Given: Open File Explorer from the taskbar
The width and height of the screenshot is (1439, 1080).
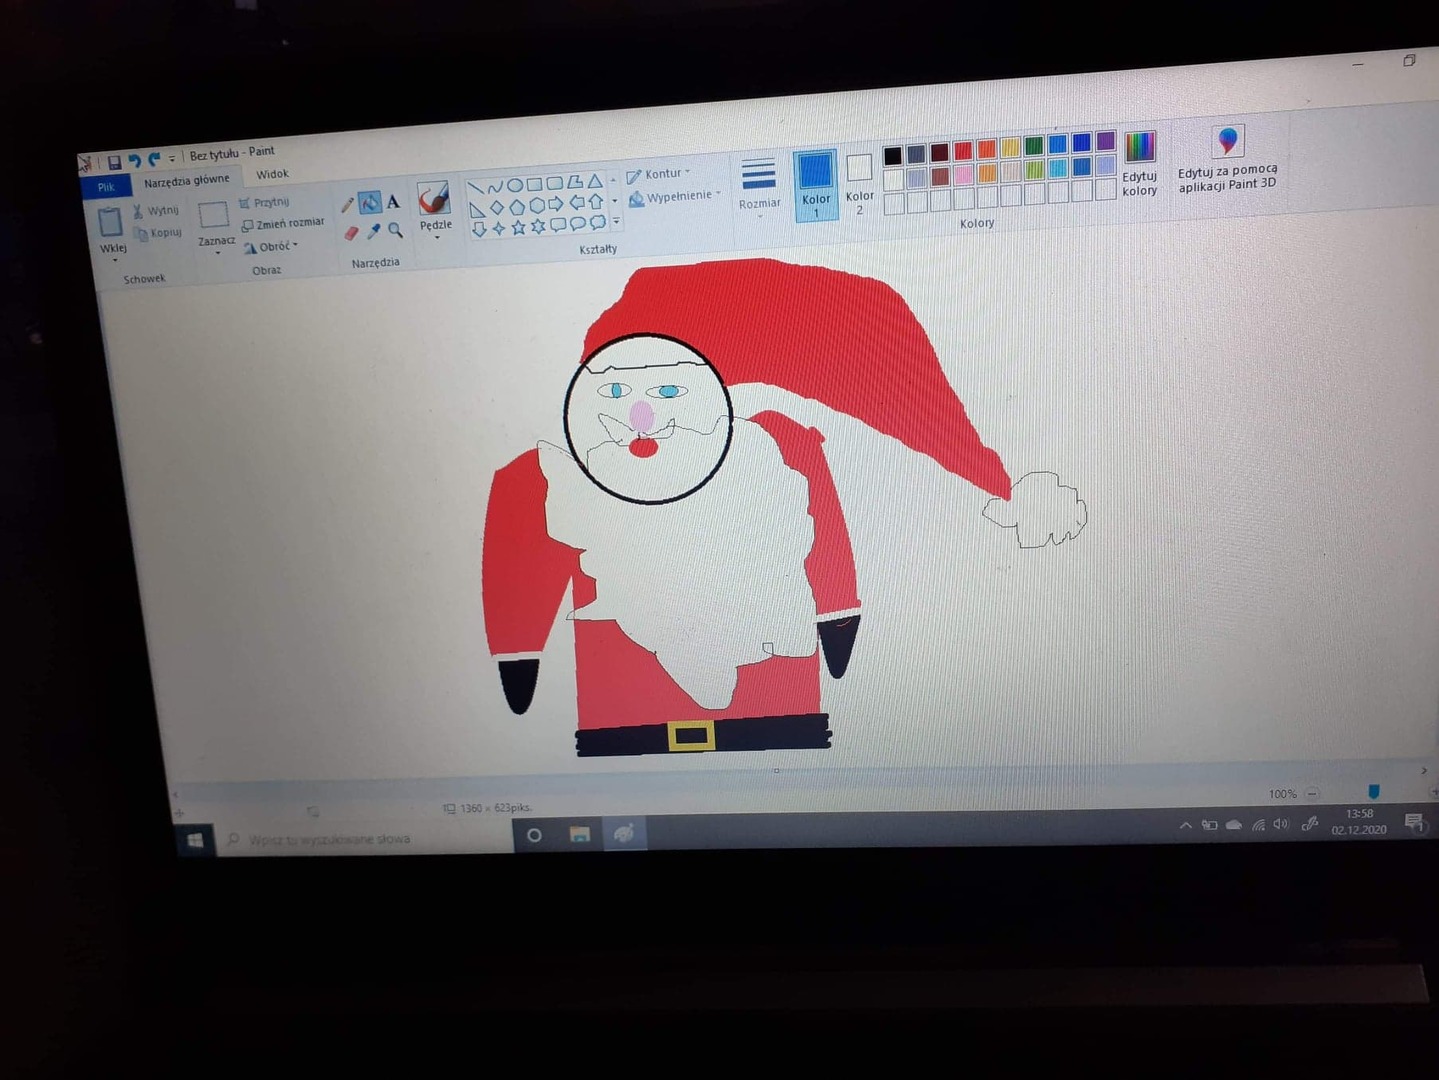Looking at the screenshot, I should point(579,834).
